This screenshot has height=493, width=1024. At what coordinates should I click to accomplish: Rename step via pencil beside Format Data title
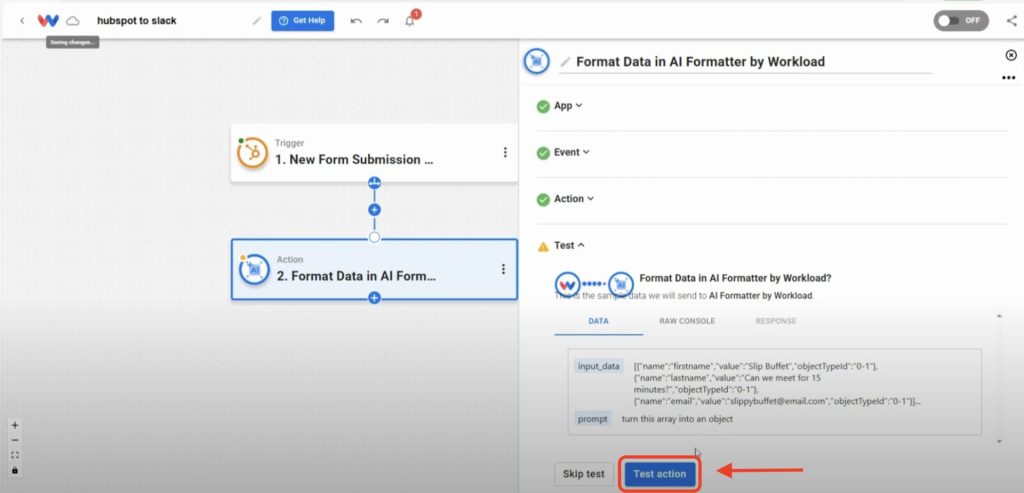566,62
